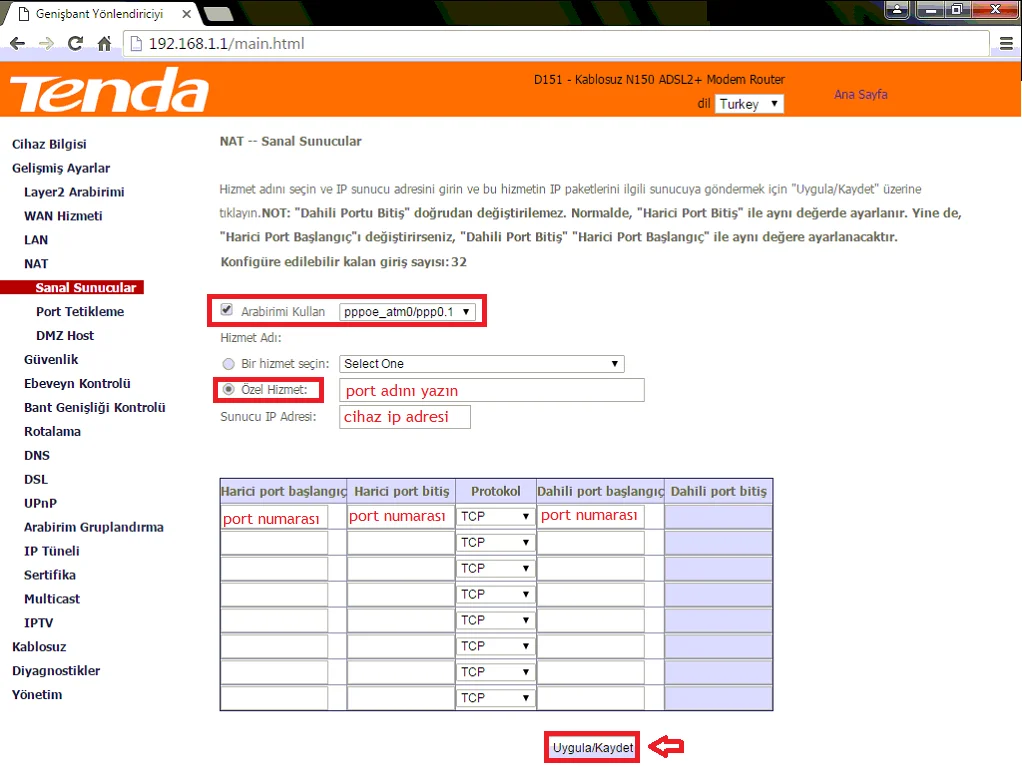Open IP Tüneli menu item

pyautogui.click(x=51, y=551)
